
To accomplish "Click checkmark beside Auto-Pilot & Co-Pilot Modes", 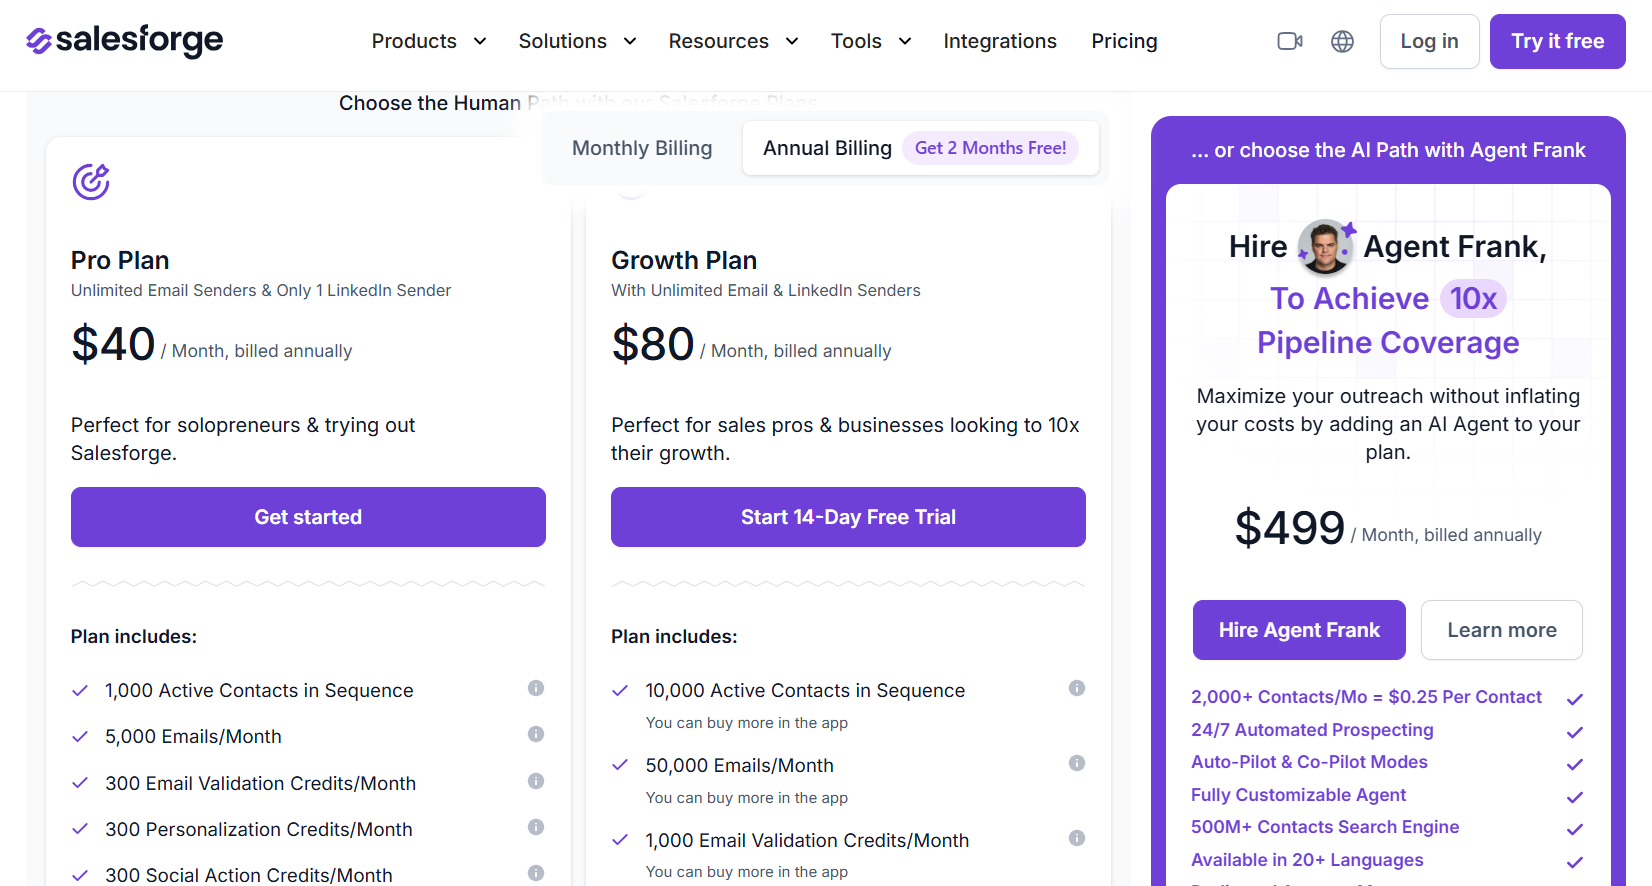I will coord(1575,764).
